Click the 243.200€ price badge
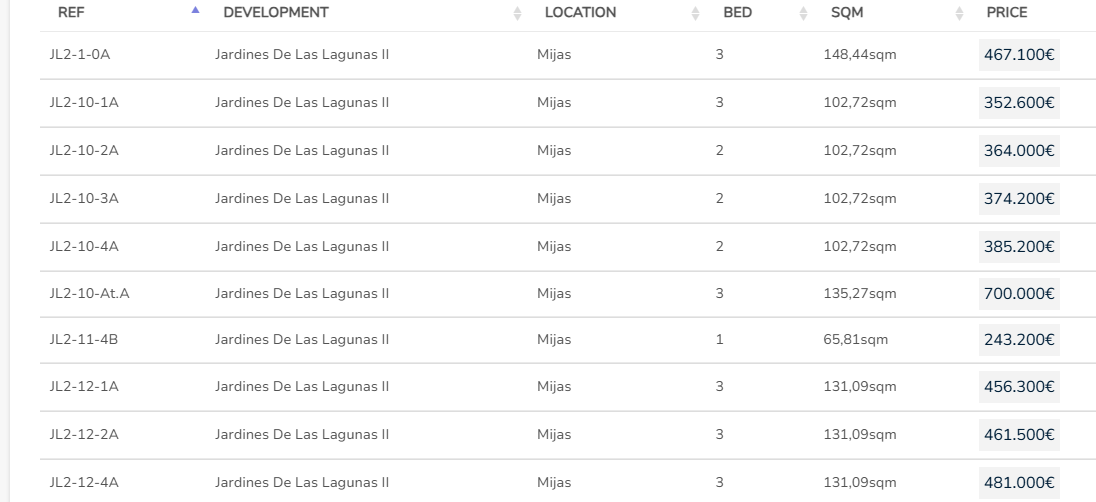Screen dimensions: 1096x502 tap(1019, 340)
